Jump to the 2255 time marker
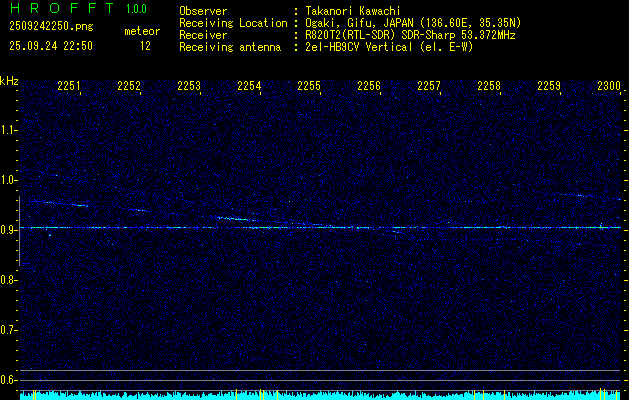 [x=309, y=87]
